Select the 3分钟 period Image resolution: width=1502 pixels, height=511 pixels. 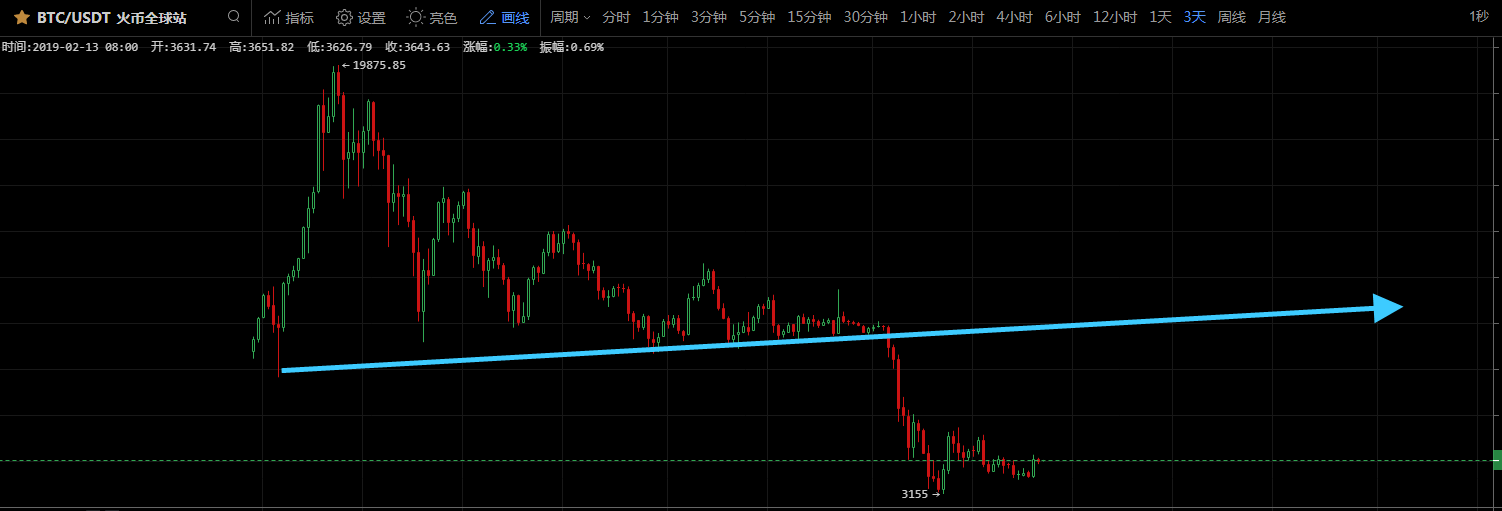pyautogui.click(x=709, y=17)
